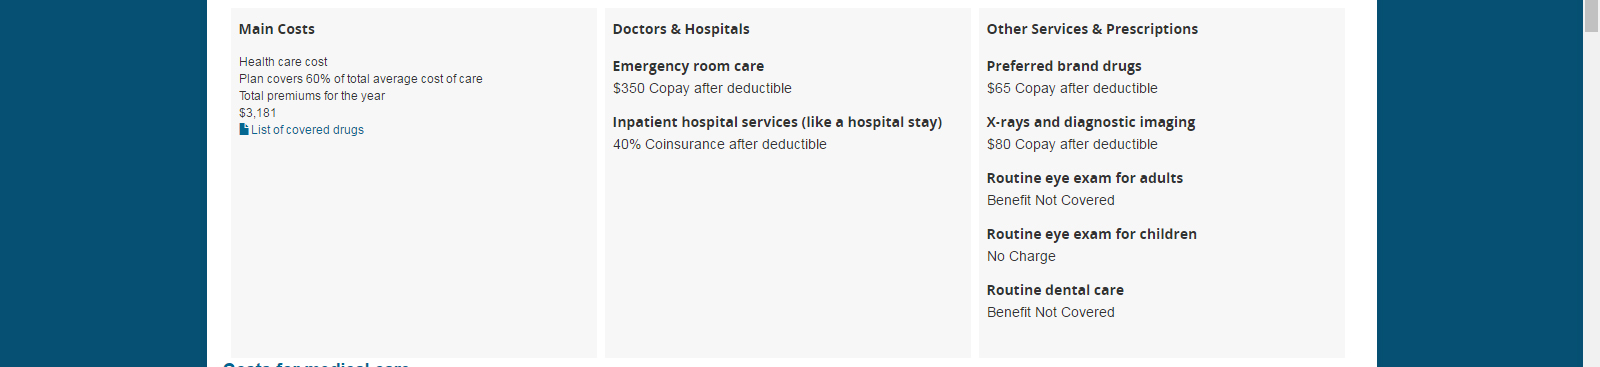1600x367 pixels.
Task: Click the No Charge text
Action: point(1021,256)
